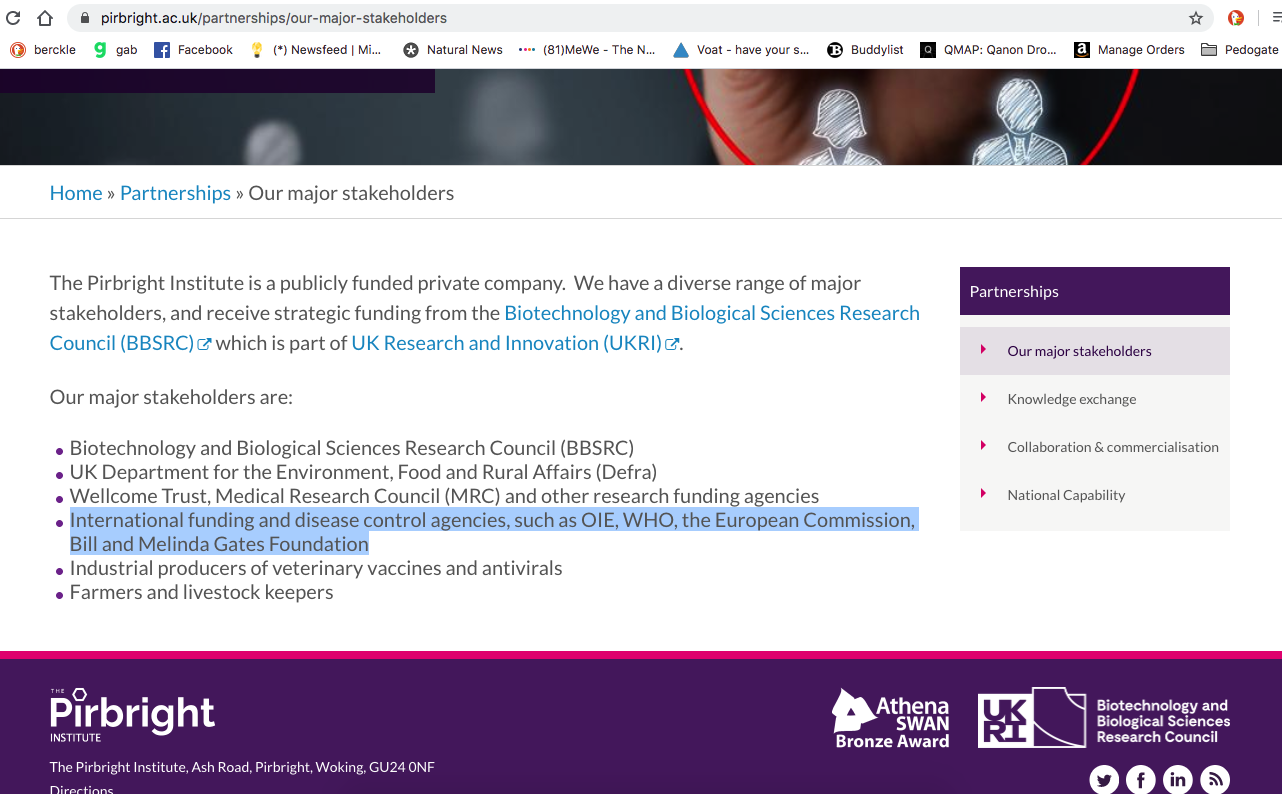Open the gab bookmark
1282x794 pixels.
(115, 50)
